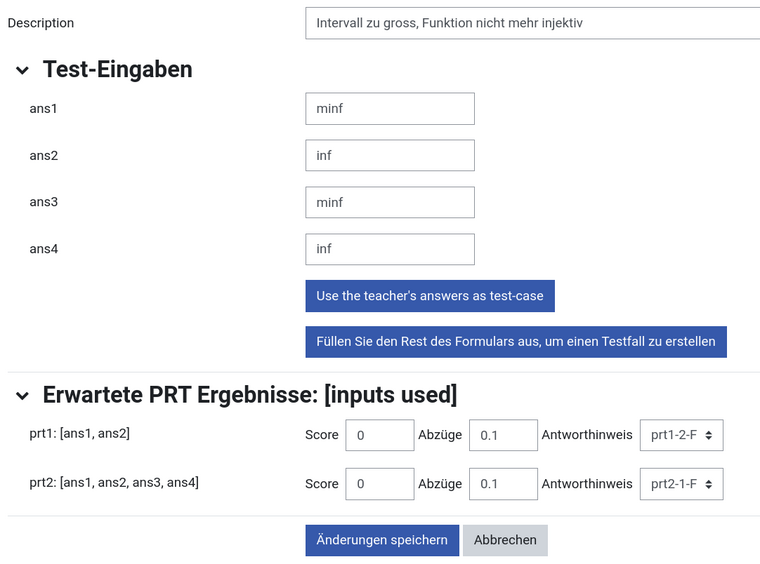The height and width of the screenshot is (564, 760).
Task: Save with Änderungen speichern button
Action: coord(382,540)
